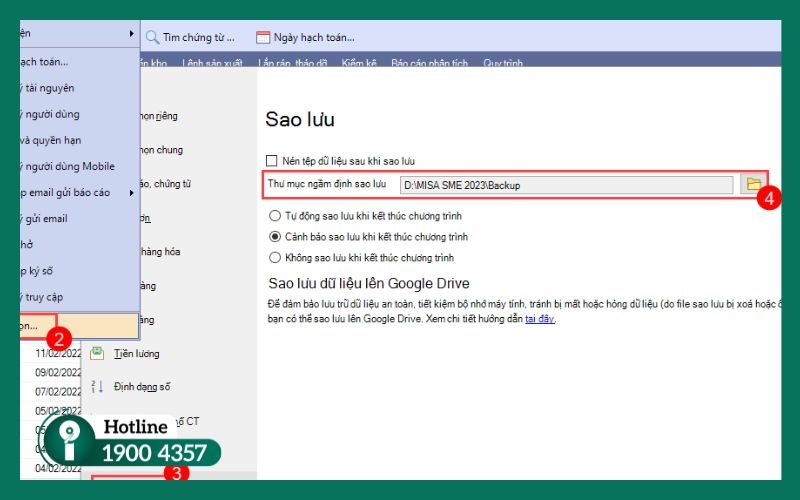Switch to the Lắp ráp, tháo dỡ tab
The height and width of the screenshot is (500, 800).
tap(292, 63)
